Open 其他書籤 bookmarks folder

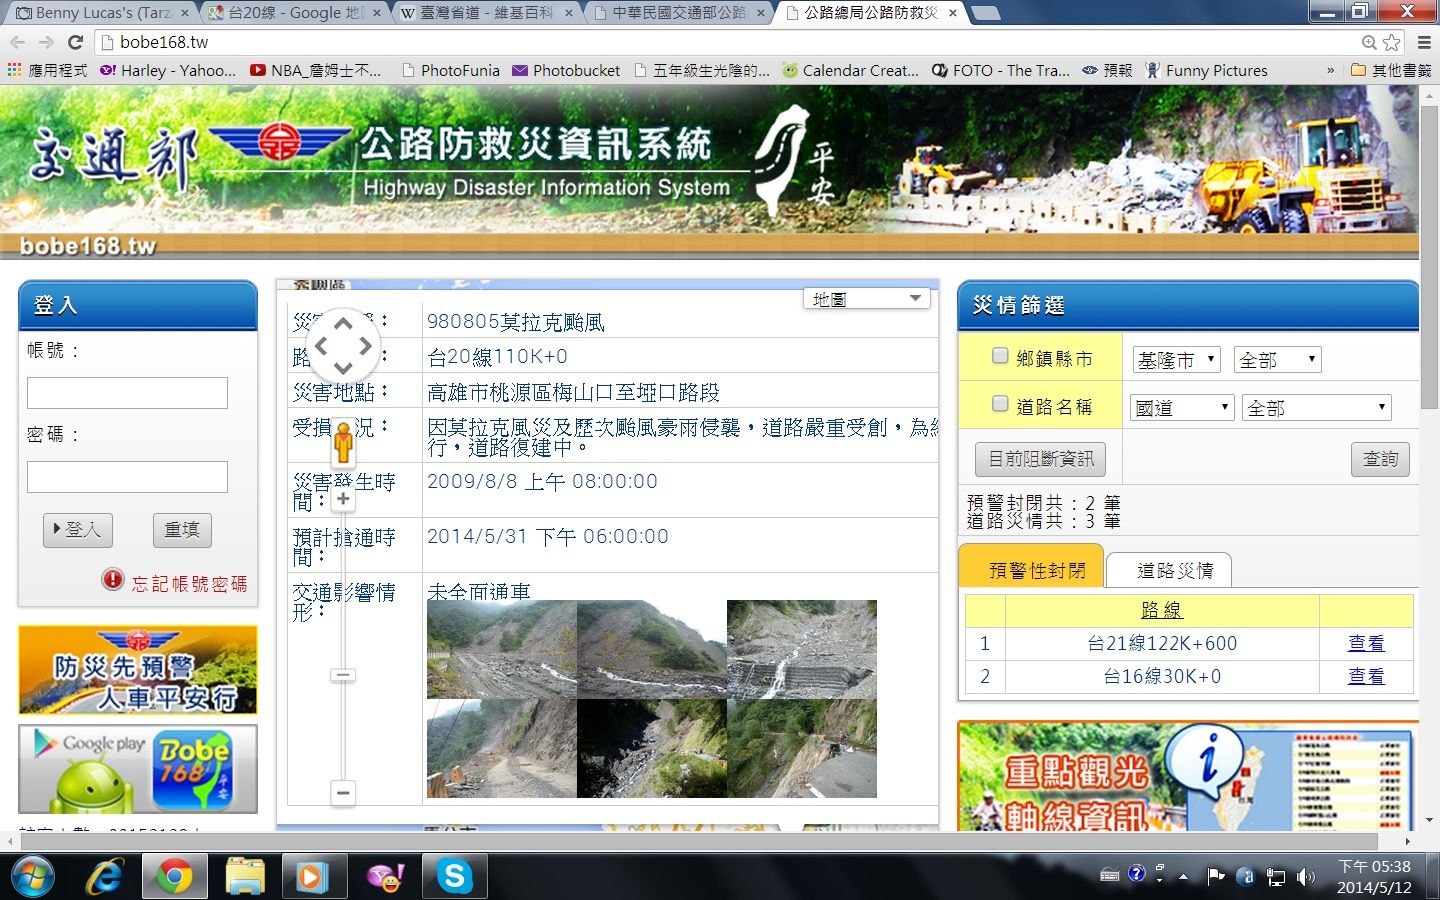1391,71
